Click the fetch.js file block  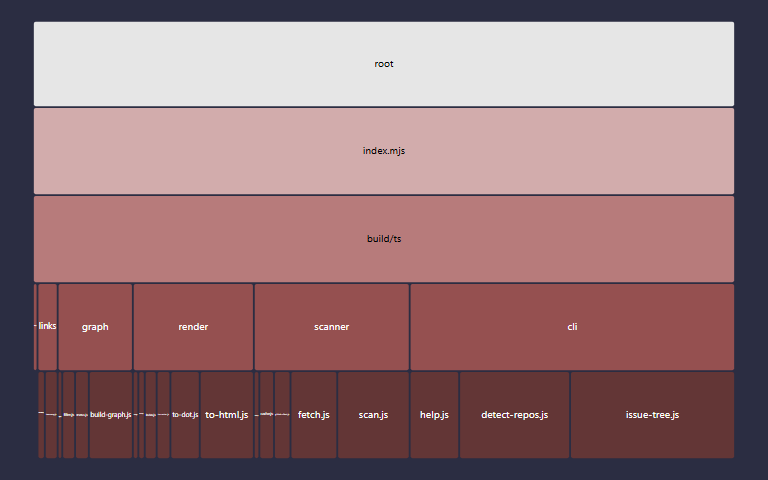pyautogui.click(x=314, y=415)
